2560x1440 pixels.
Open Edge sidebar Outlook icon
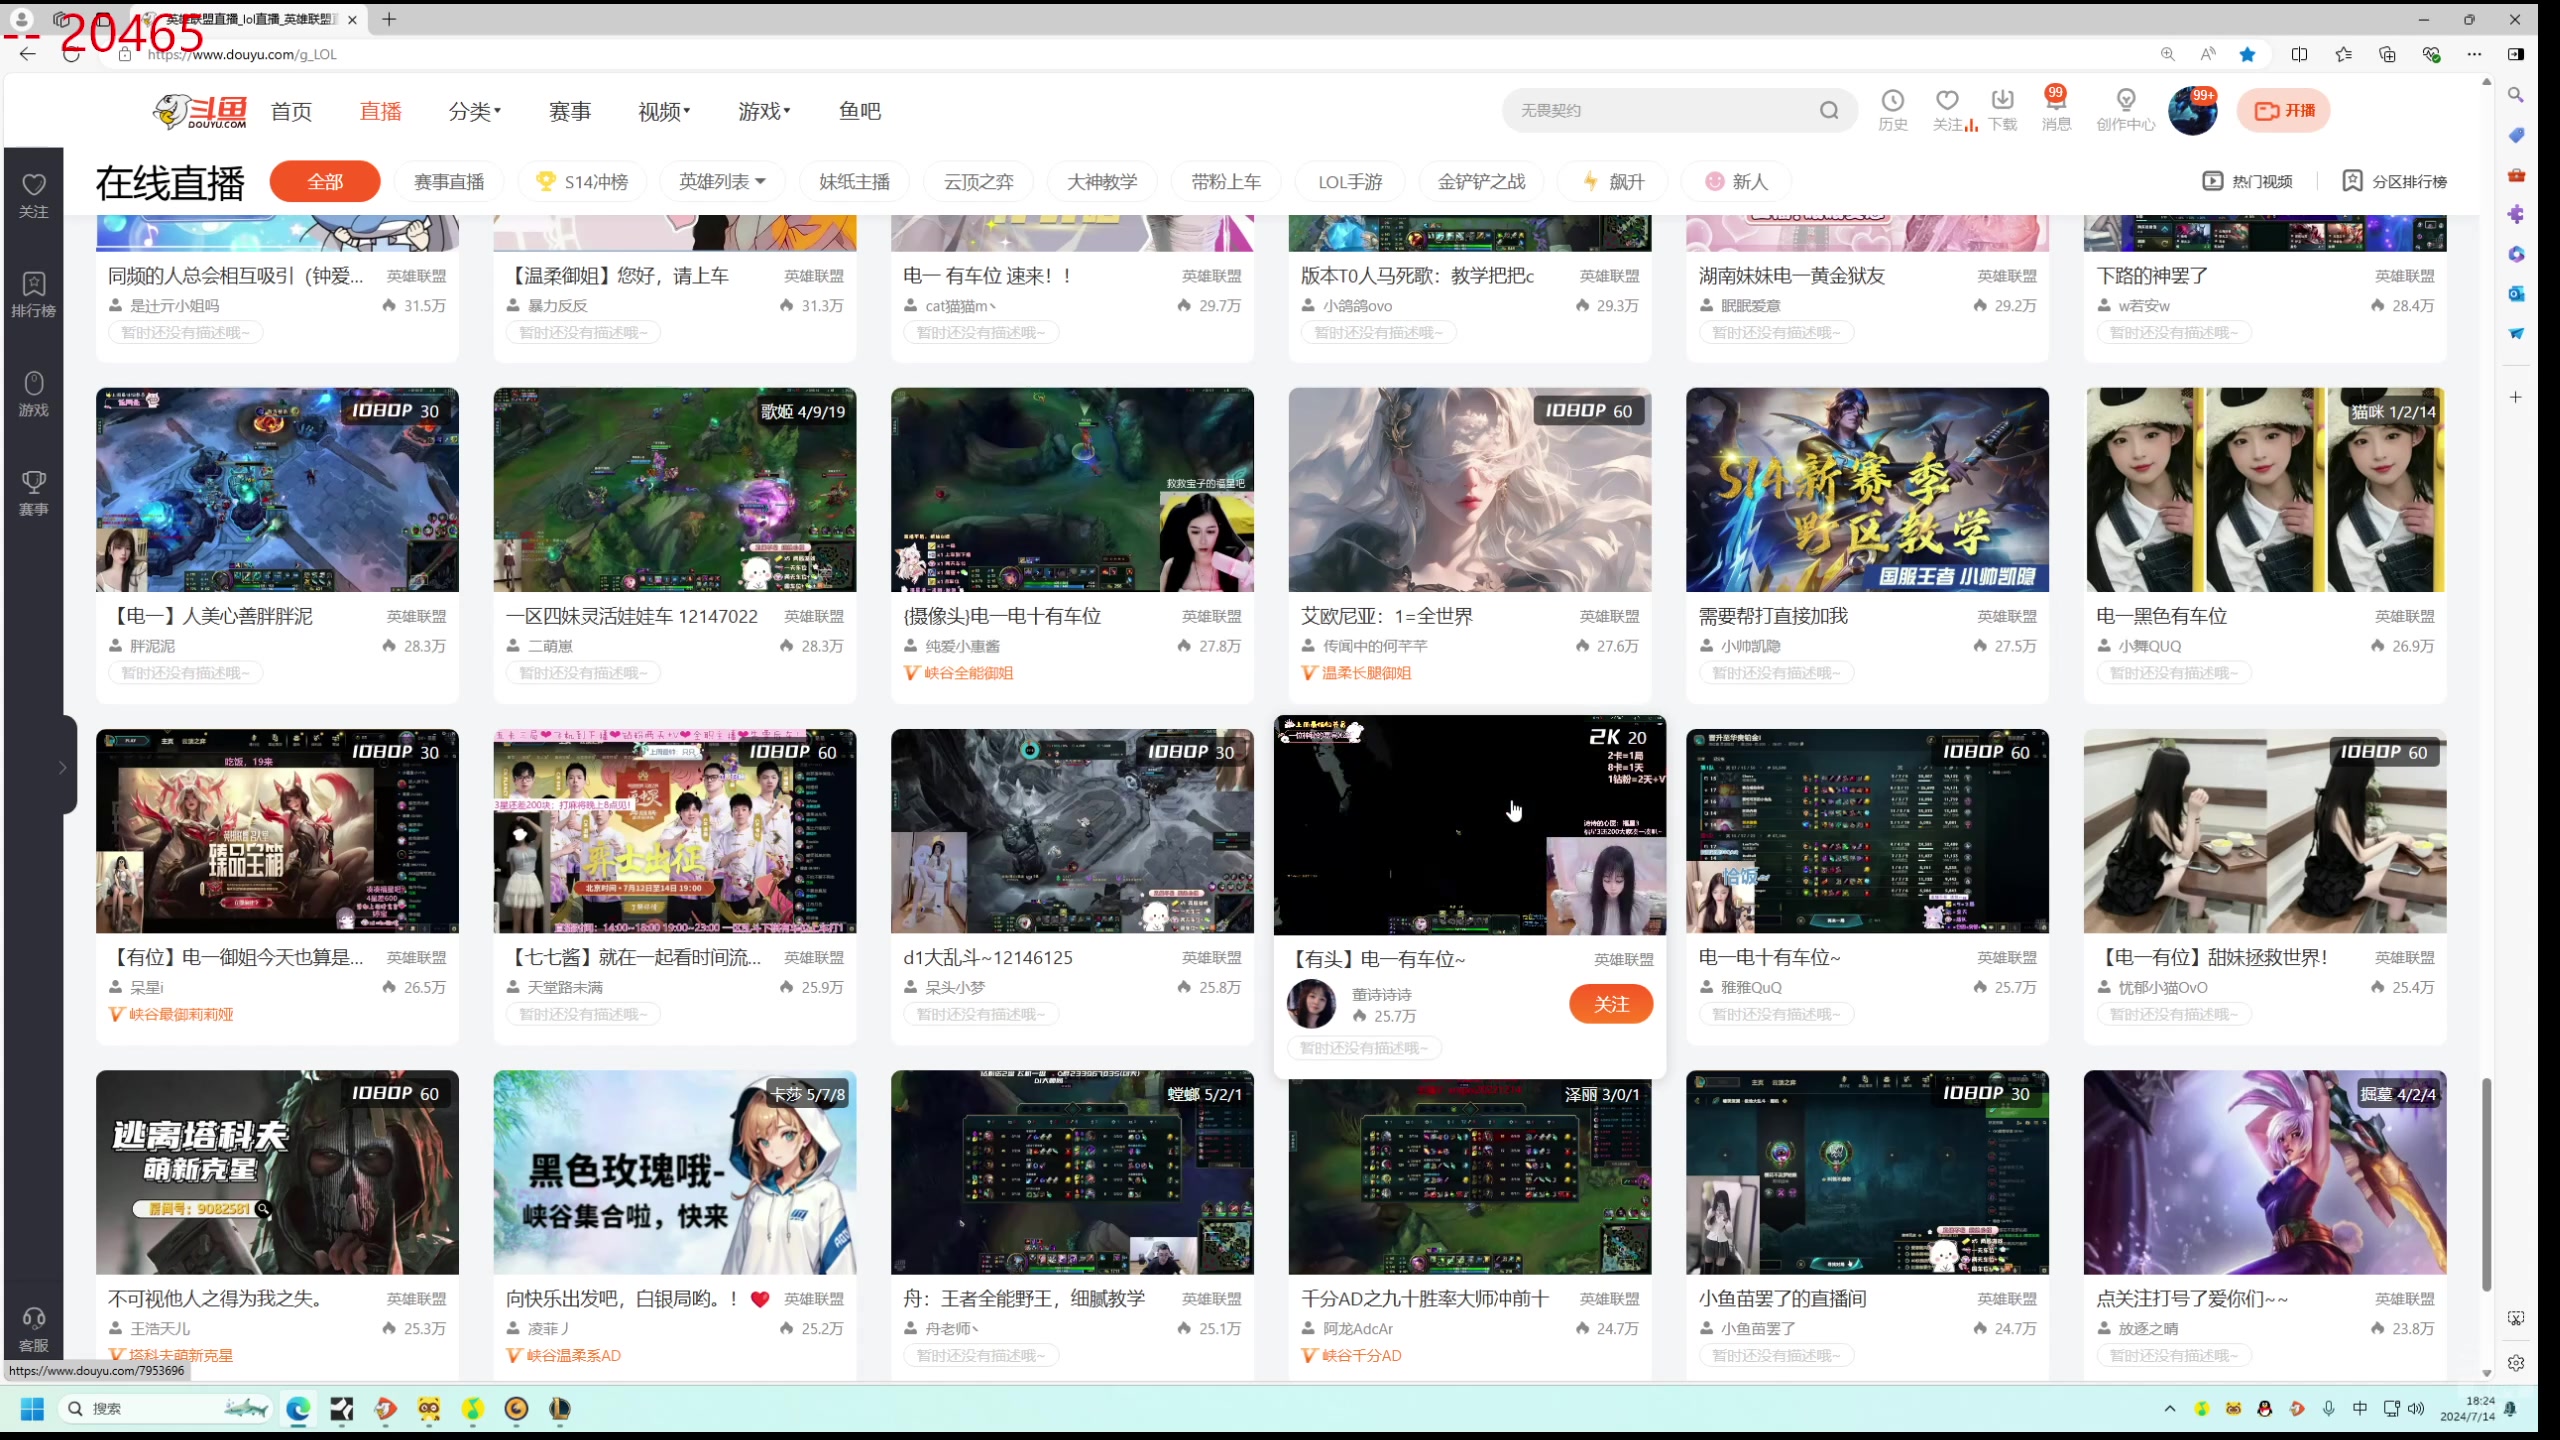2516,293
